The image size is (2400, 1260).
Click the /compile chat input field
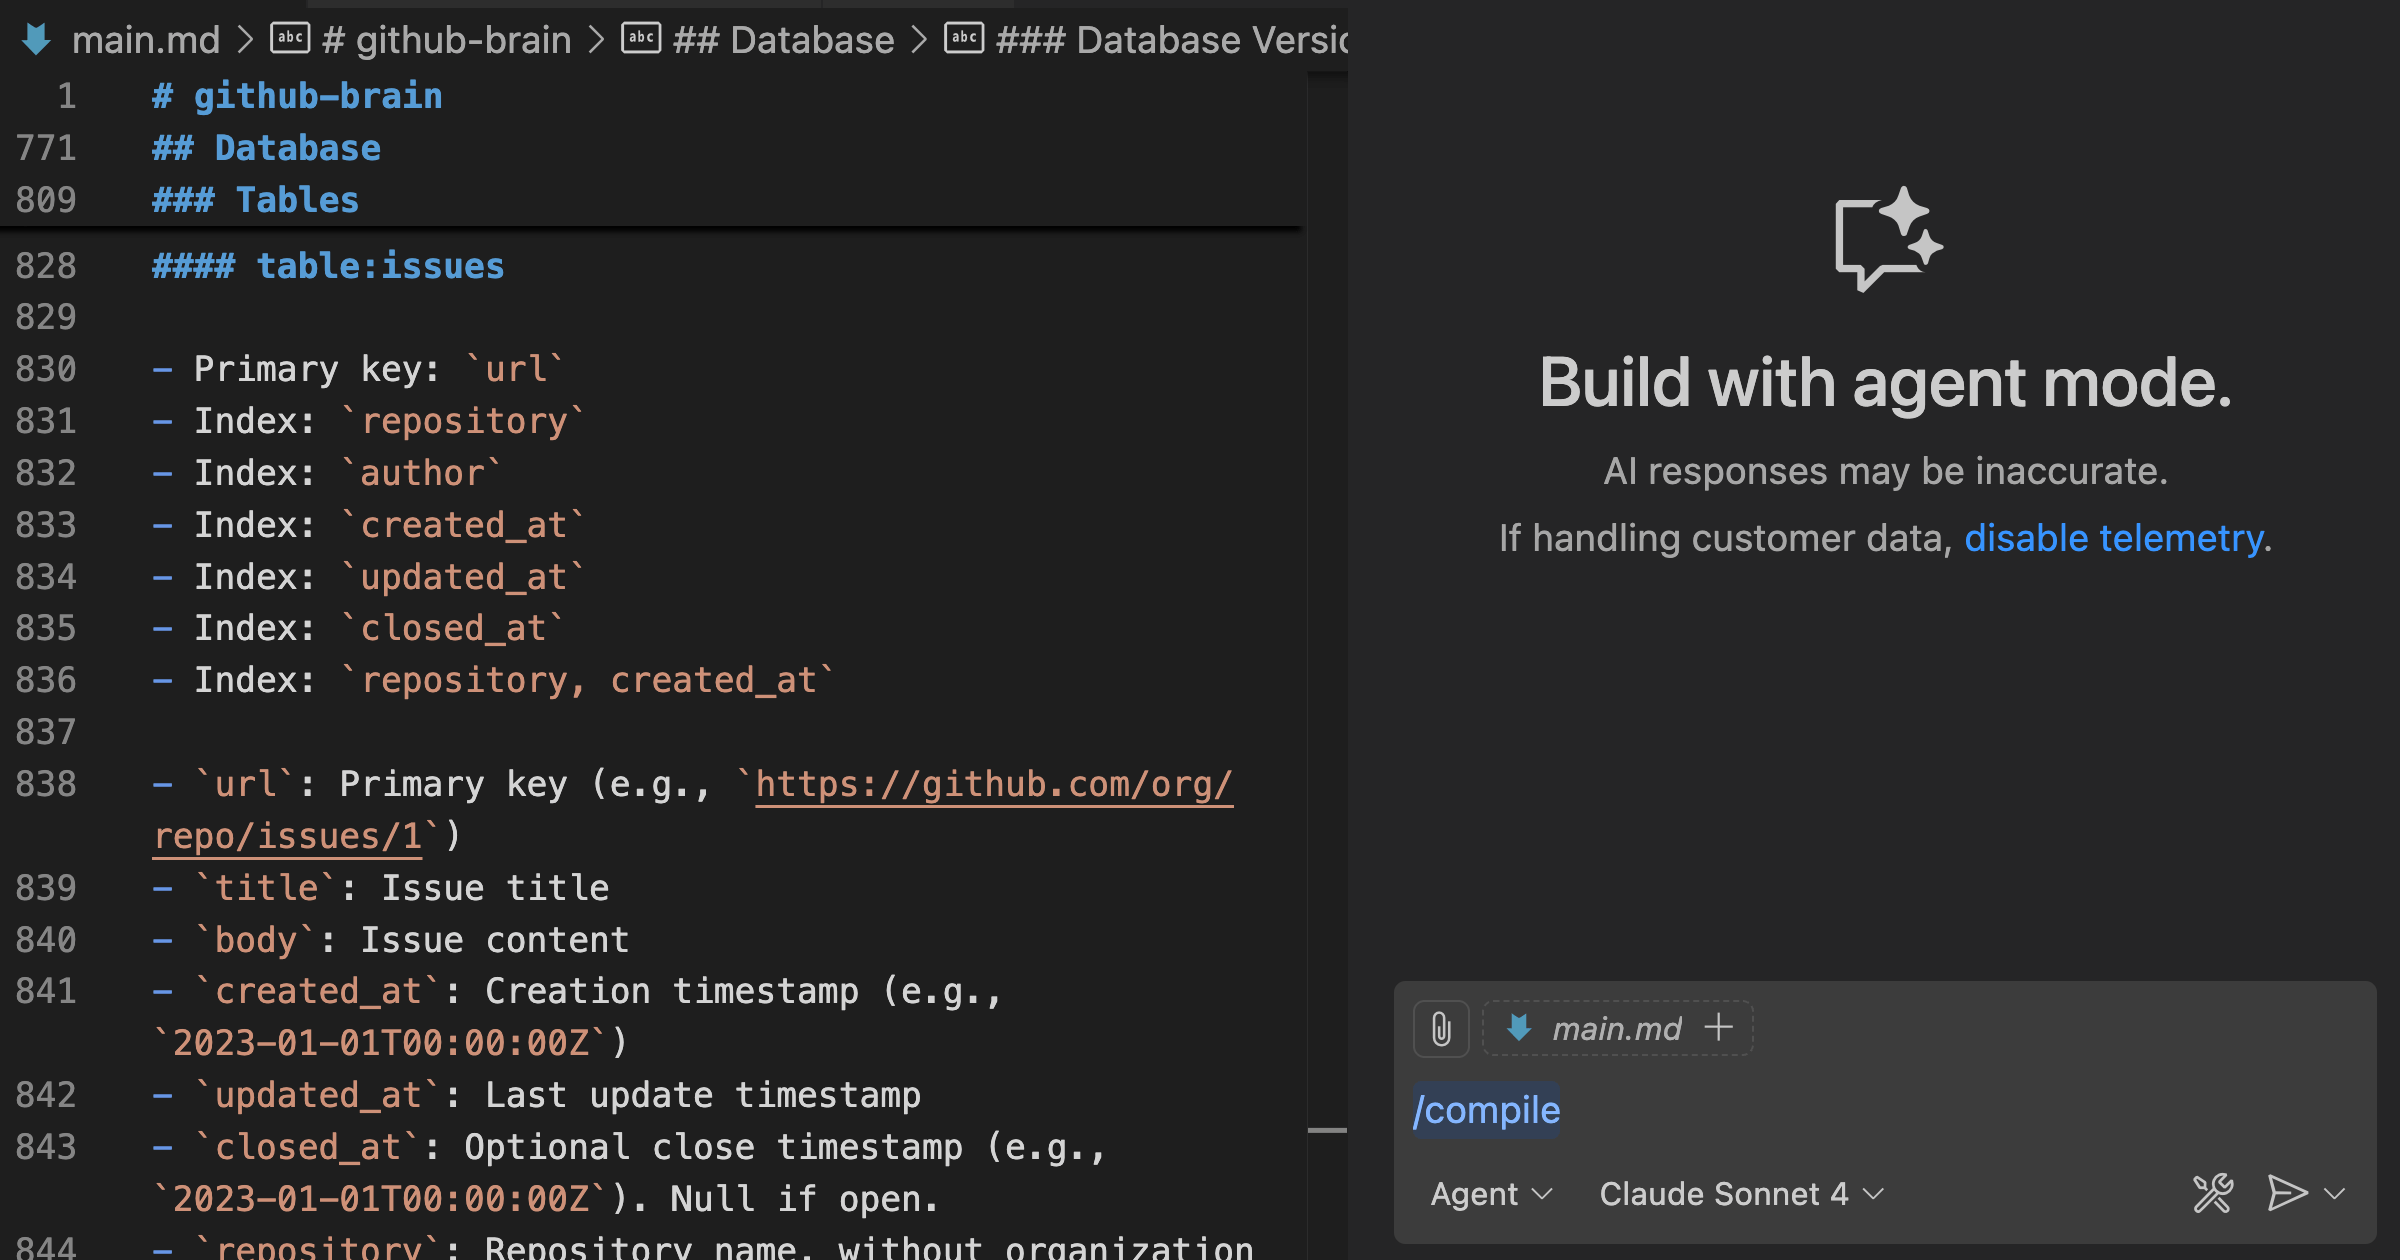pyautogui.click(x=1487, y=1110)
